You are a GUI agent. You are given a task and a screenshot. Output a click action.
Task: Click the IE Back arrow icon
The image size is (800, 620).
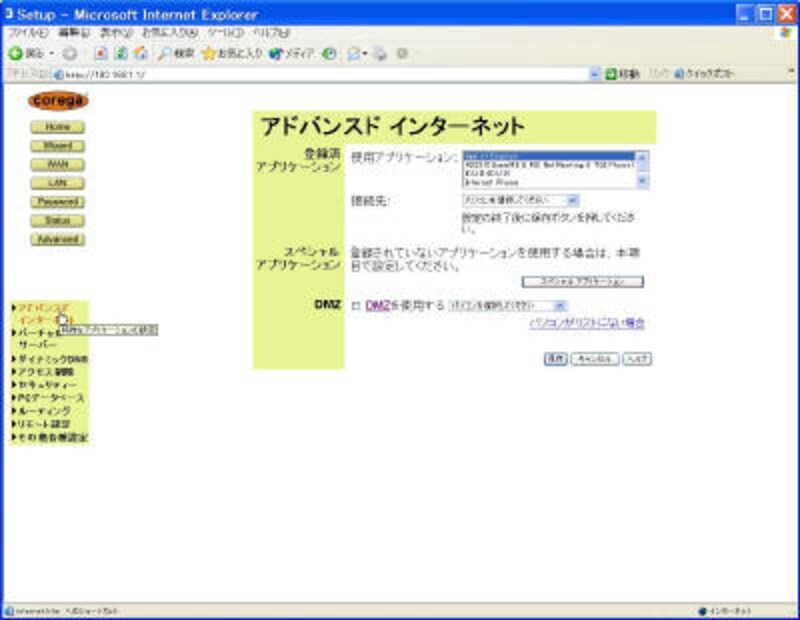point(17,53)
